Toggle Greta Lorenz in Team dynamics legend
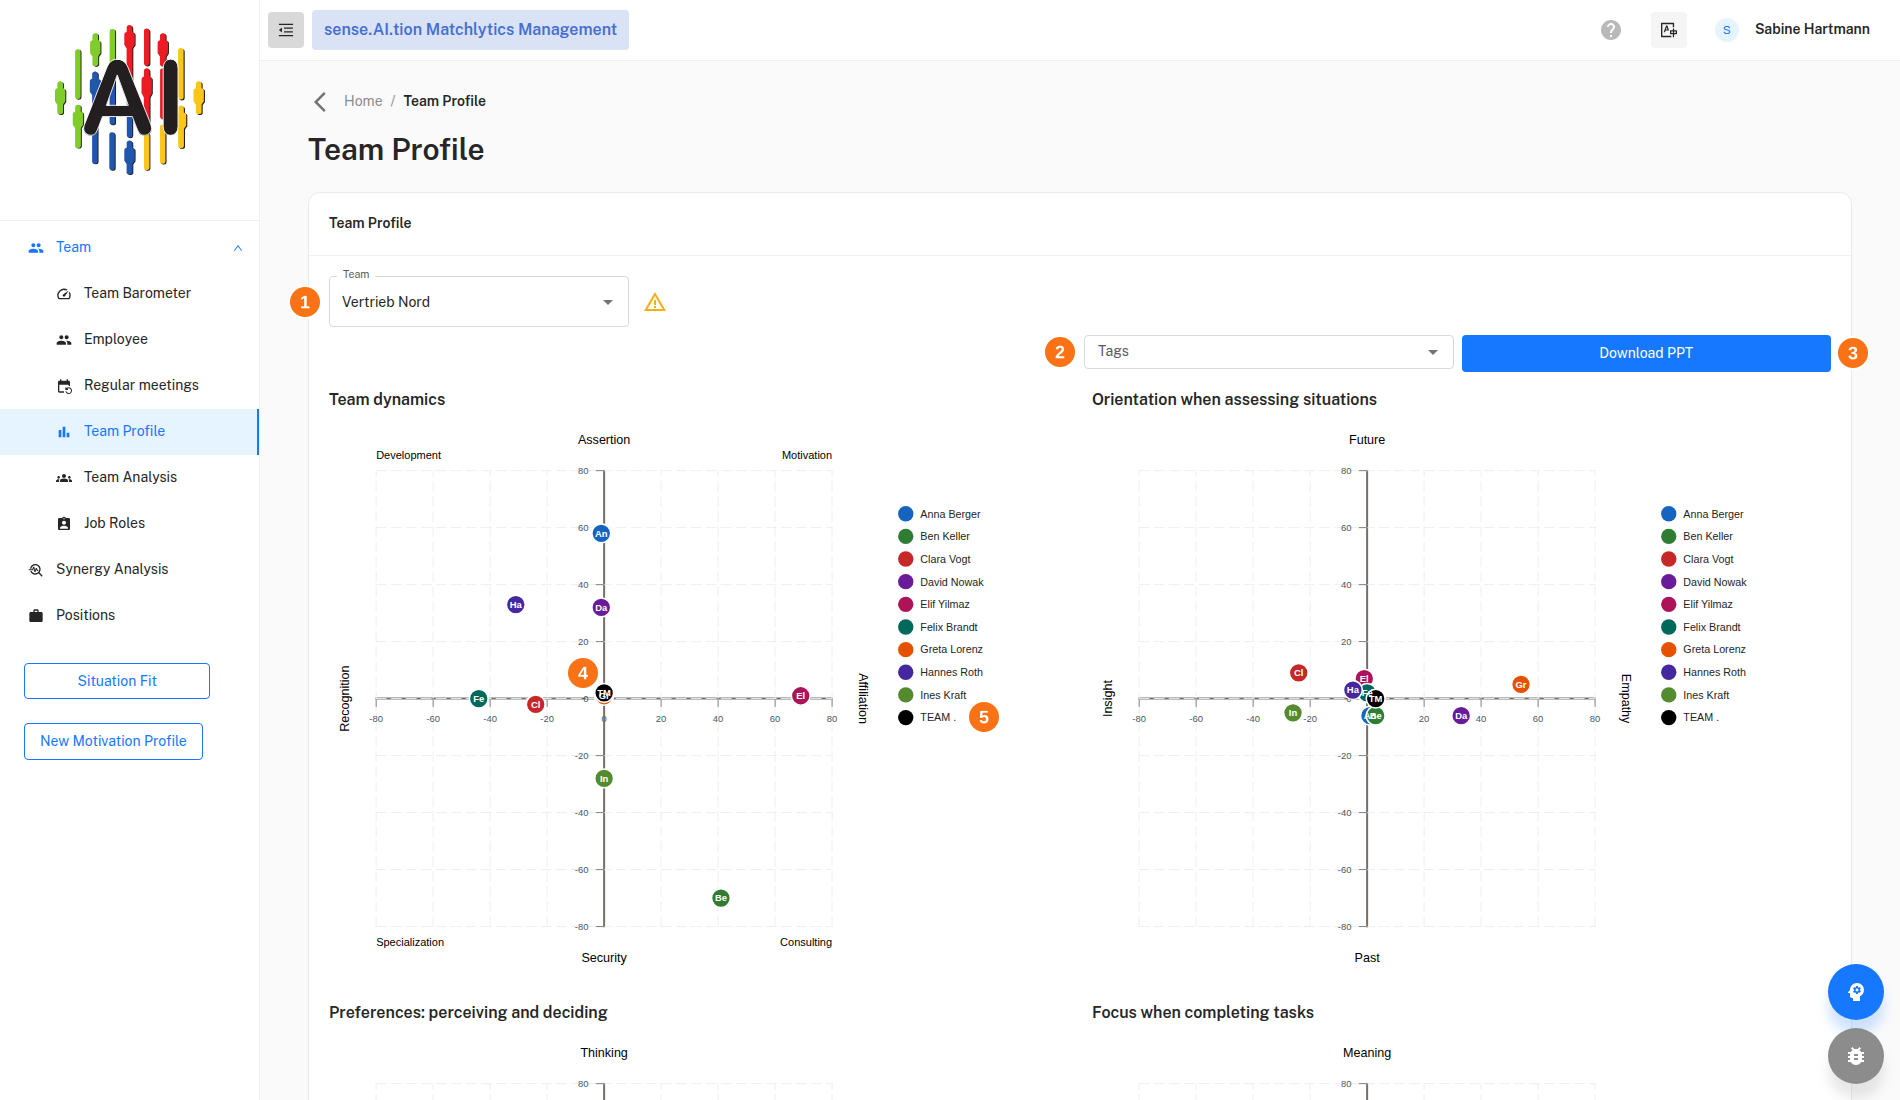Viewport: 1900px width, 1100px height. coord(940,649)
